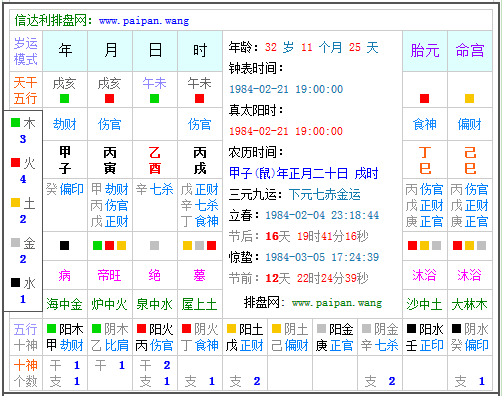Screen dimensions: 502x396
Task: Click the gray square beside 阳金
Action: [321, 329]
